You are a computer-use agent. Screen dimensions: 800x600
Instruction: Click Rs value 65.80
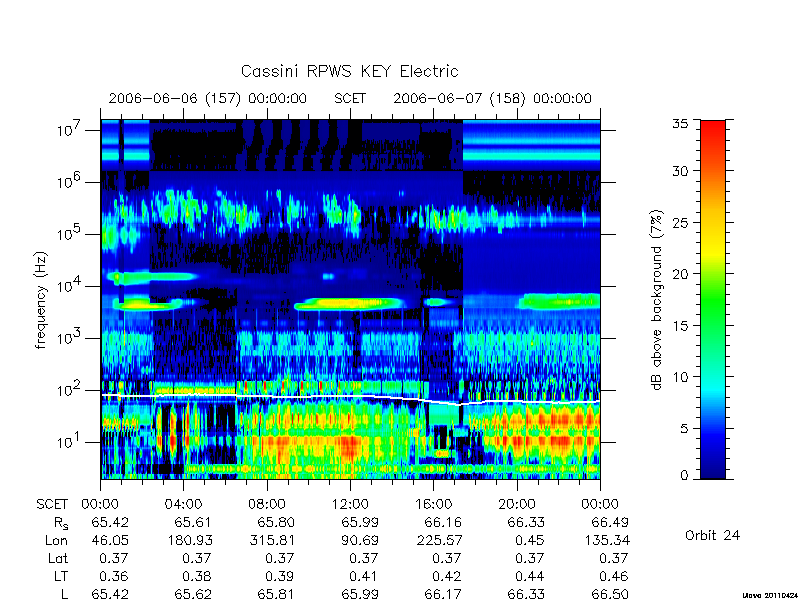(x=276, y=522)
